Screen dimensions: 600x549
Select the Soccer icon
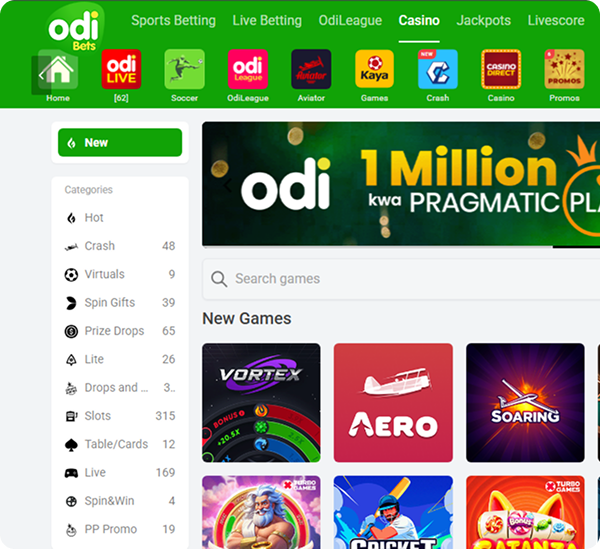click(x=184, y=69)
